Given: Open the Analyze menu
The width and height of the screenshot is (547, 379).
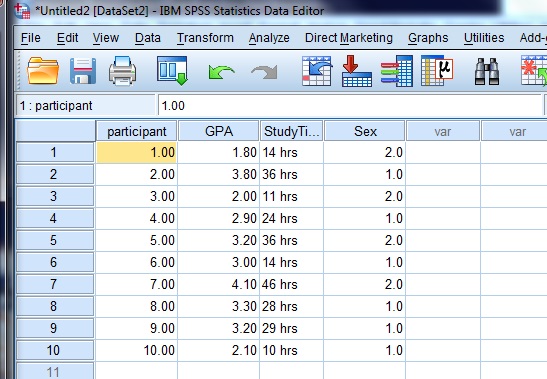Looking at the screenshot, I should 269,38.
